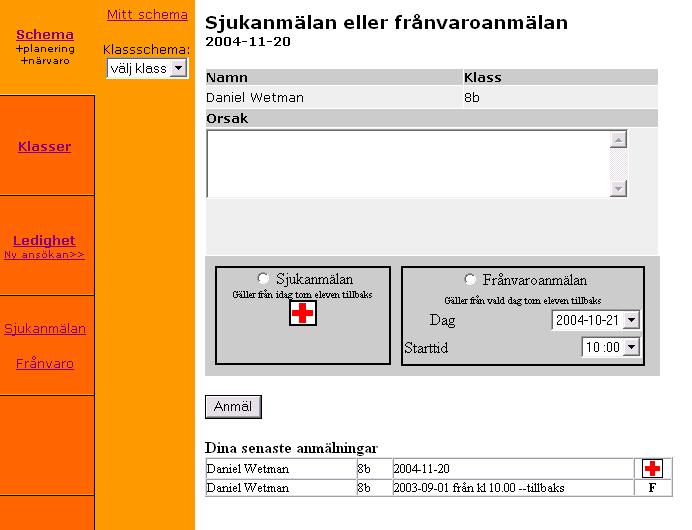Screen dimensions: 692x530
Task: Open the Frånvaro sidebar link
Action: click(x=45, y=364)
